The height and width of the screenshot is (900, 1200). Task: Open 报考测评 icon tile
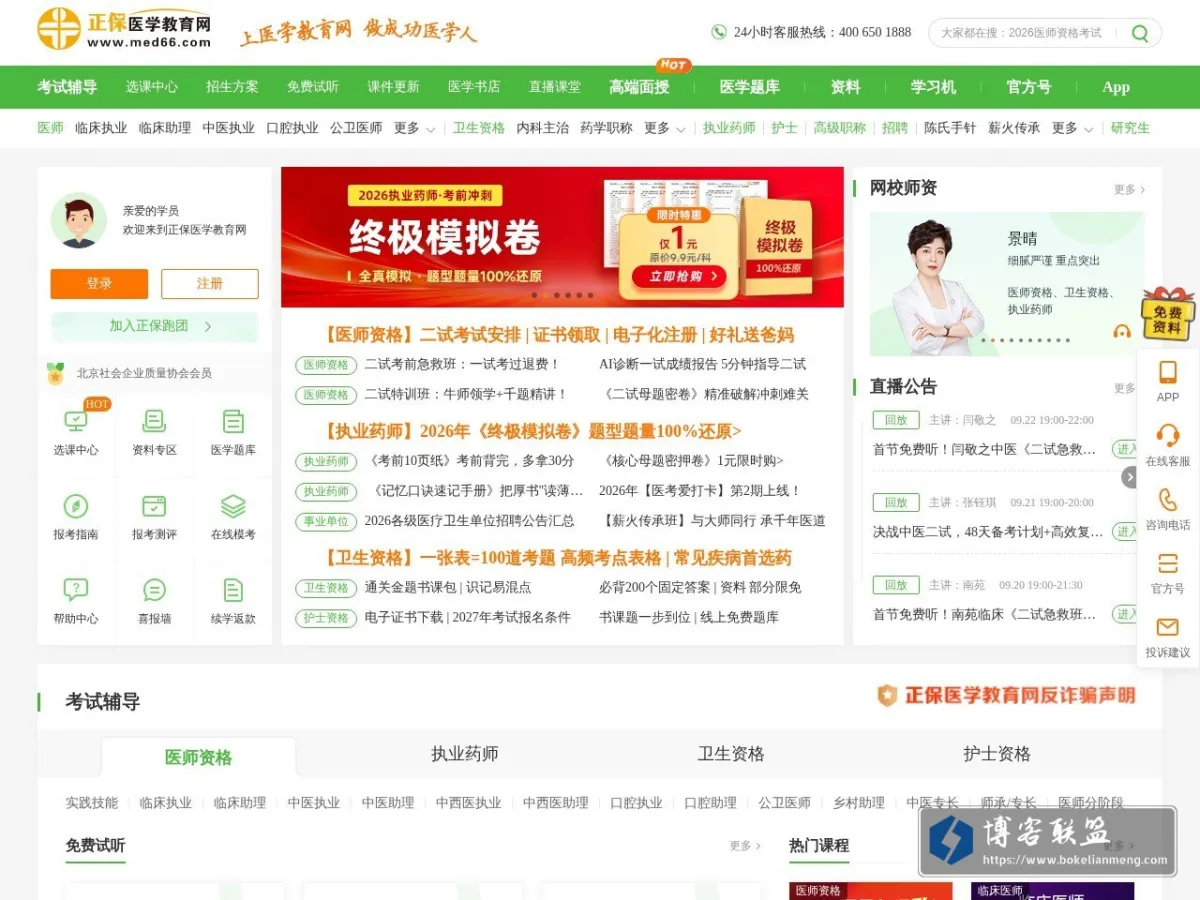(x=154, y=506)
